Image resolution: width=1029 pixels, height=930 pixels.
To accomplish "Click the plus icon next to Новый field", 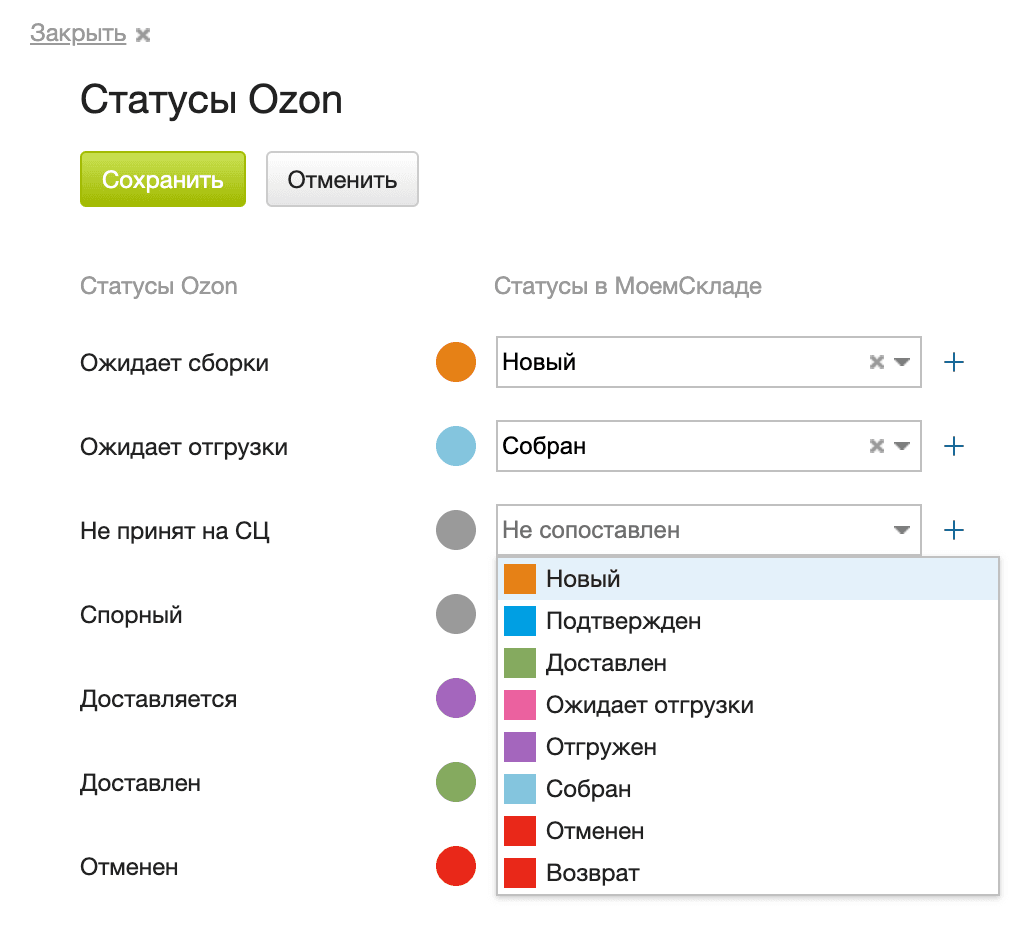I will pos(954,362).
